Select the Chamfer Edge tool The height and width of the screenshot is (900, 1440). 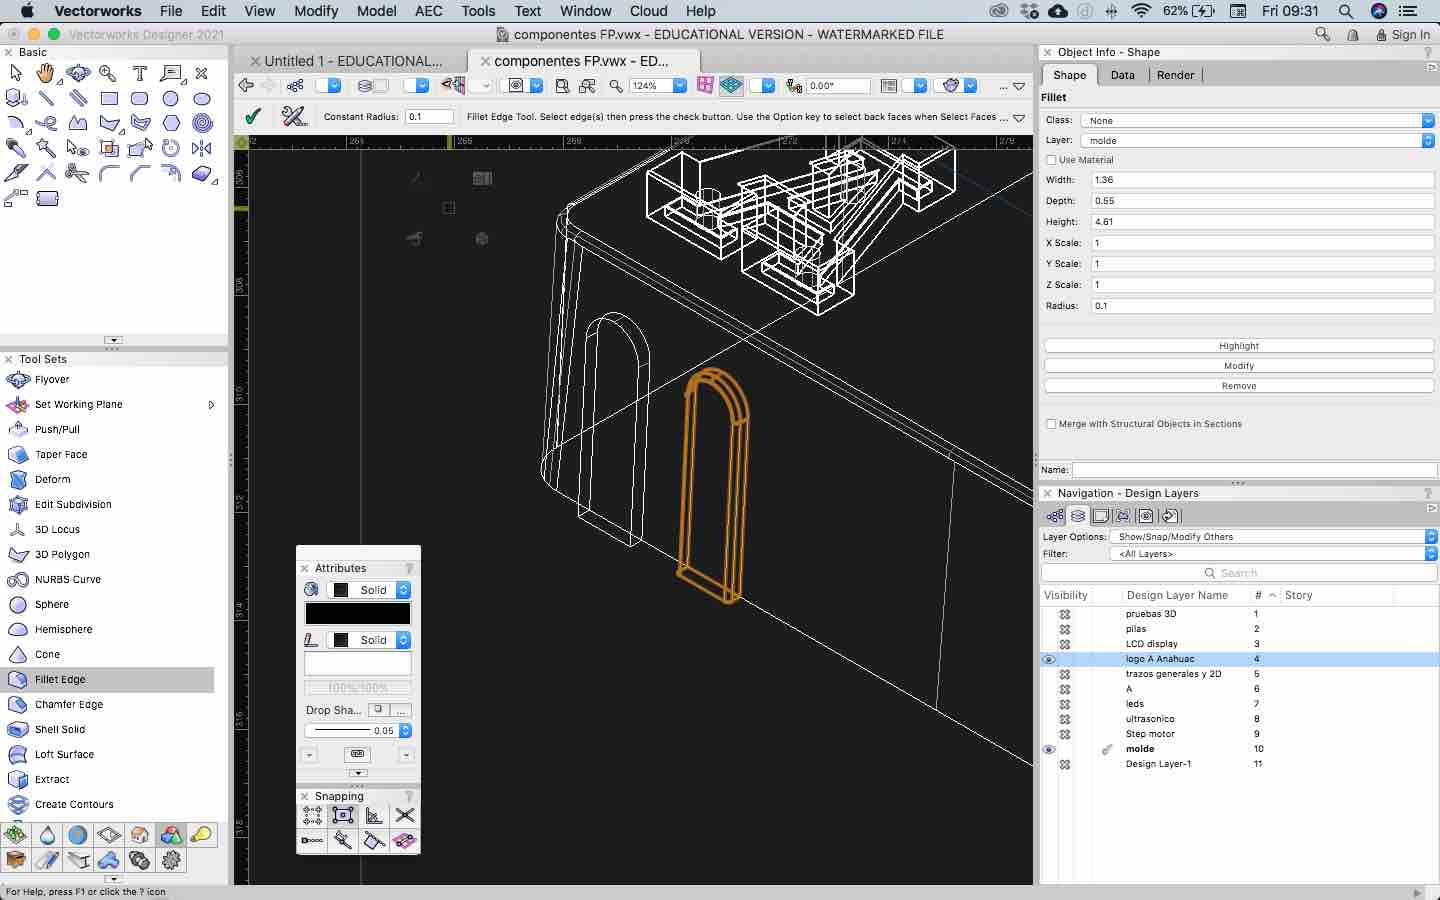tap(68, 704)
